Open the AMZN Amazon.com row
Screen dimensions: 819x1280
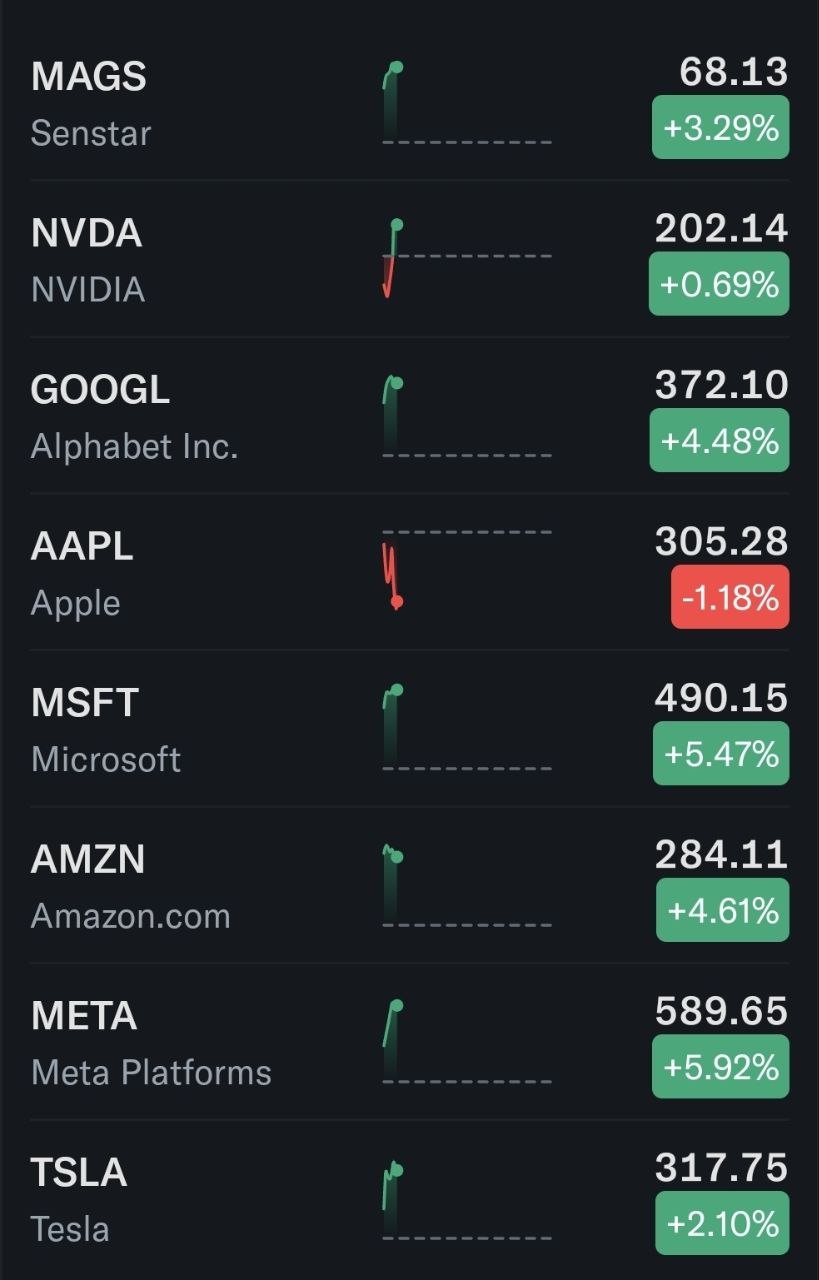409,885
